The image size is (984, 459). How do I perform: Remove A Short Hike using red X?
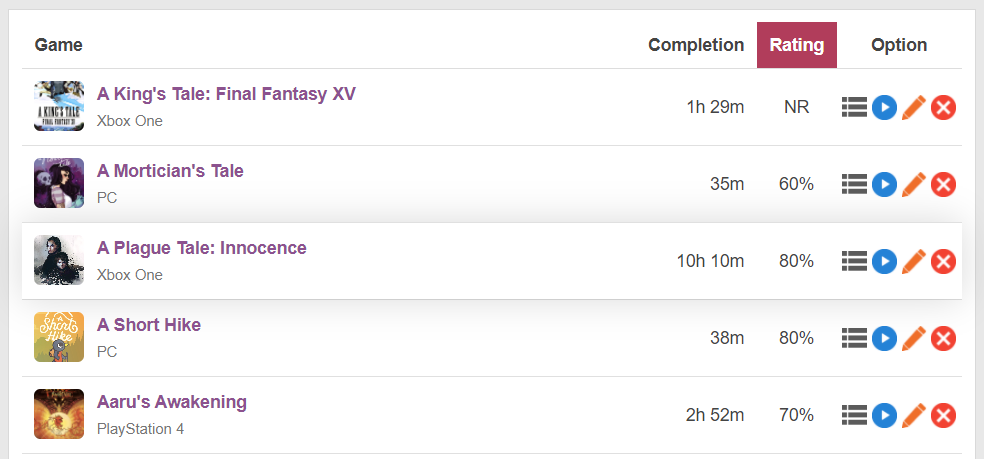pyautogui.click(x=943, y=338)
